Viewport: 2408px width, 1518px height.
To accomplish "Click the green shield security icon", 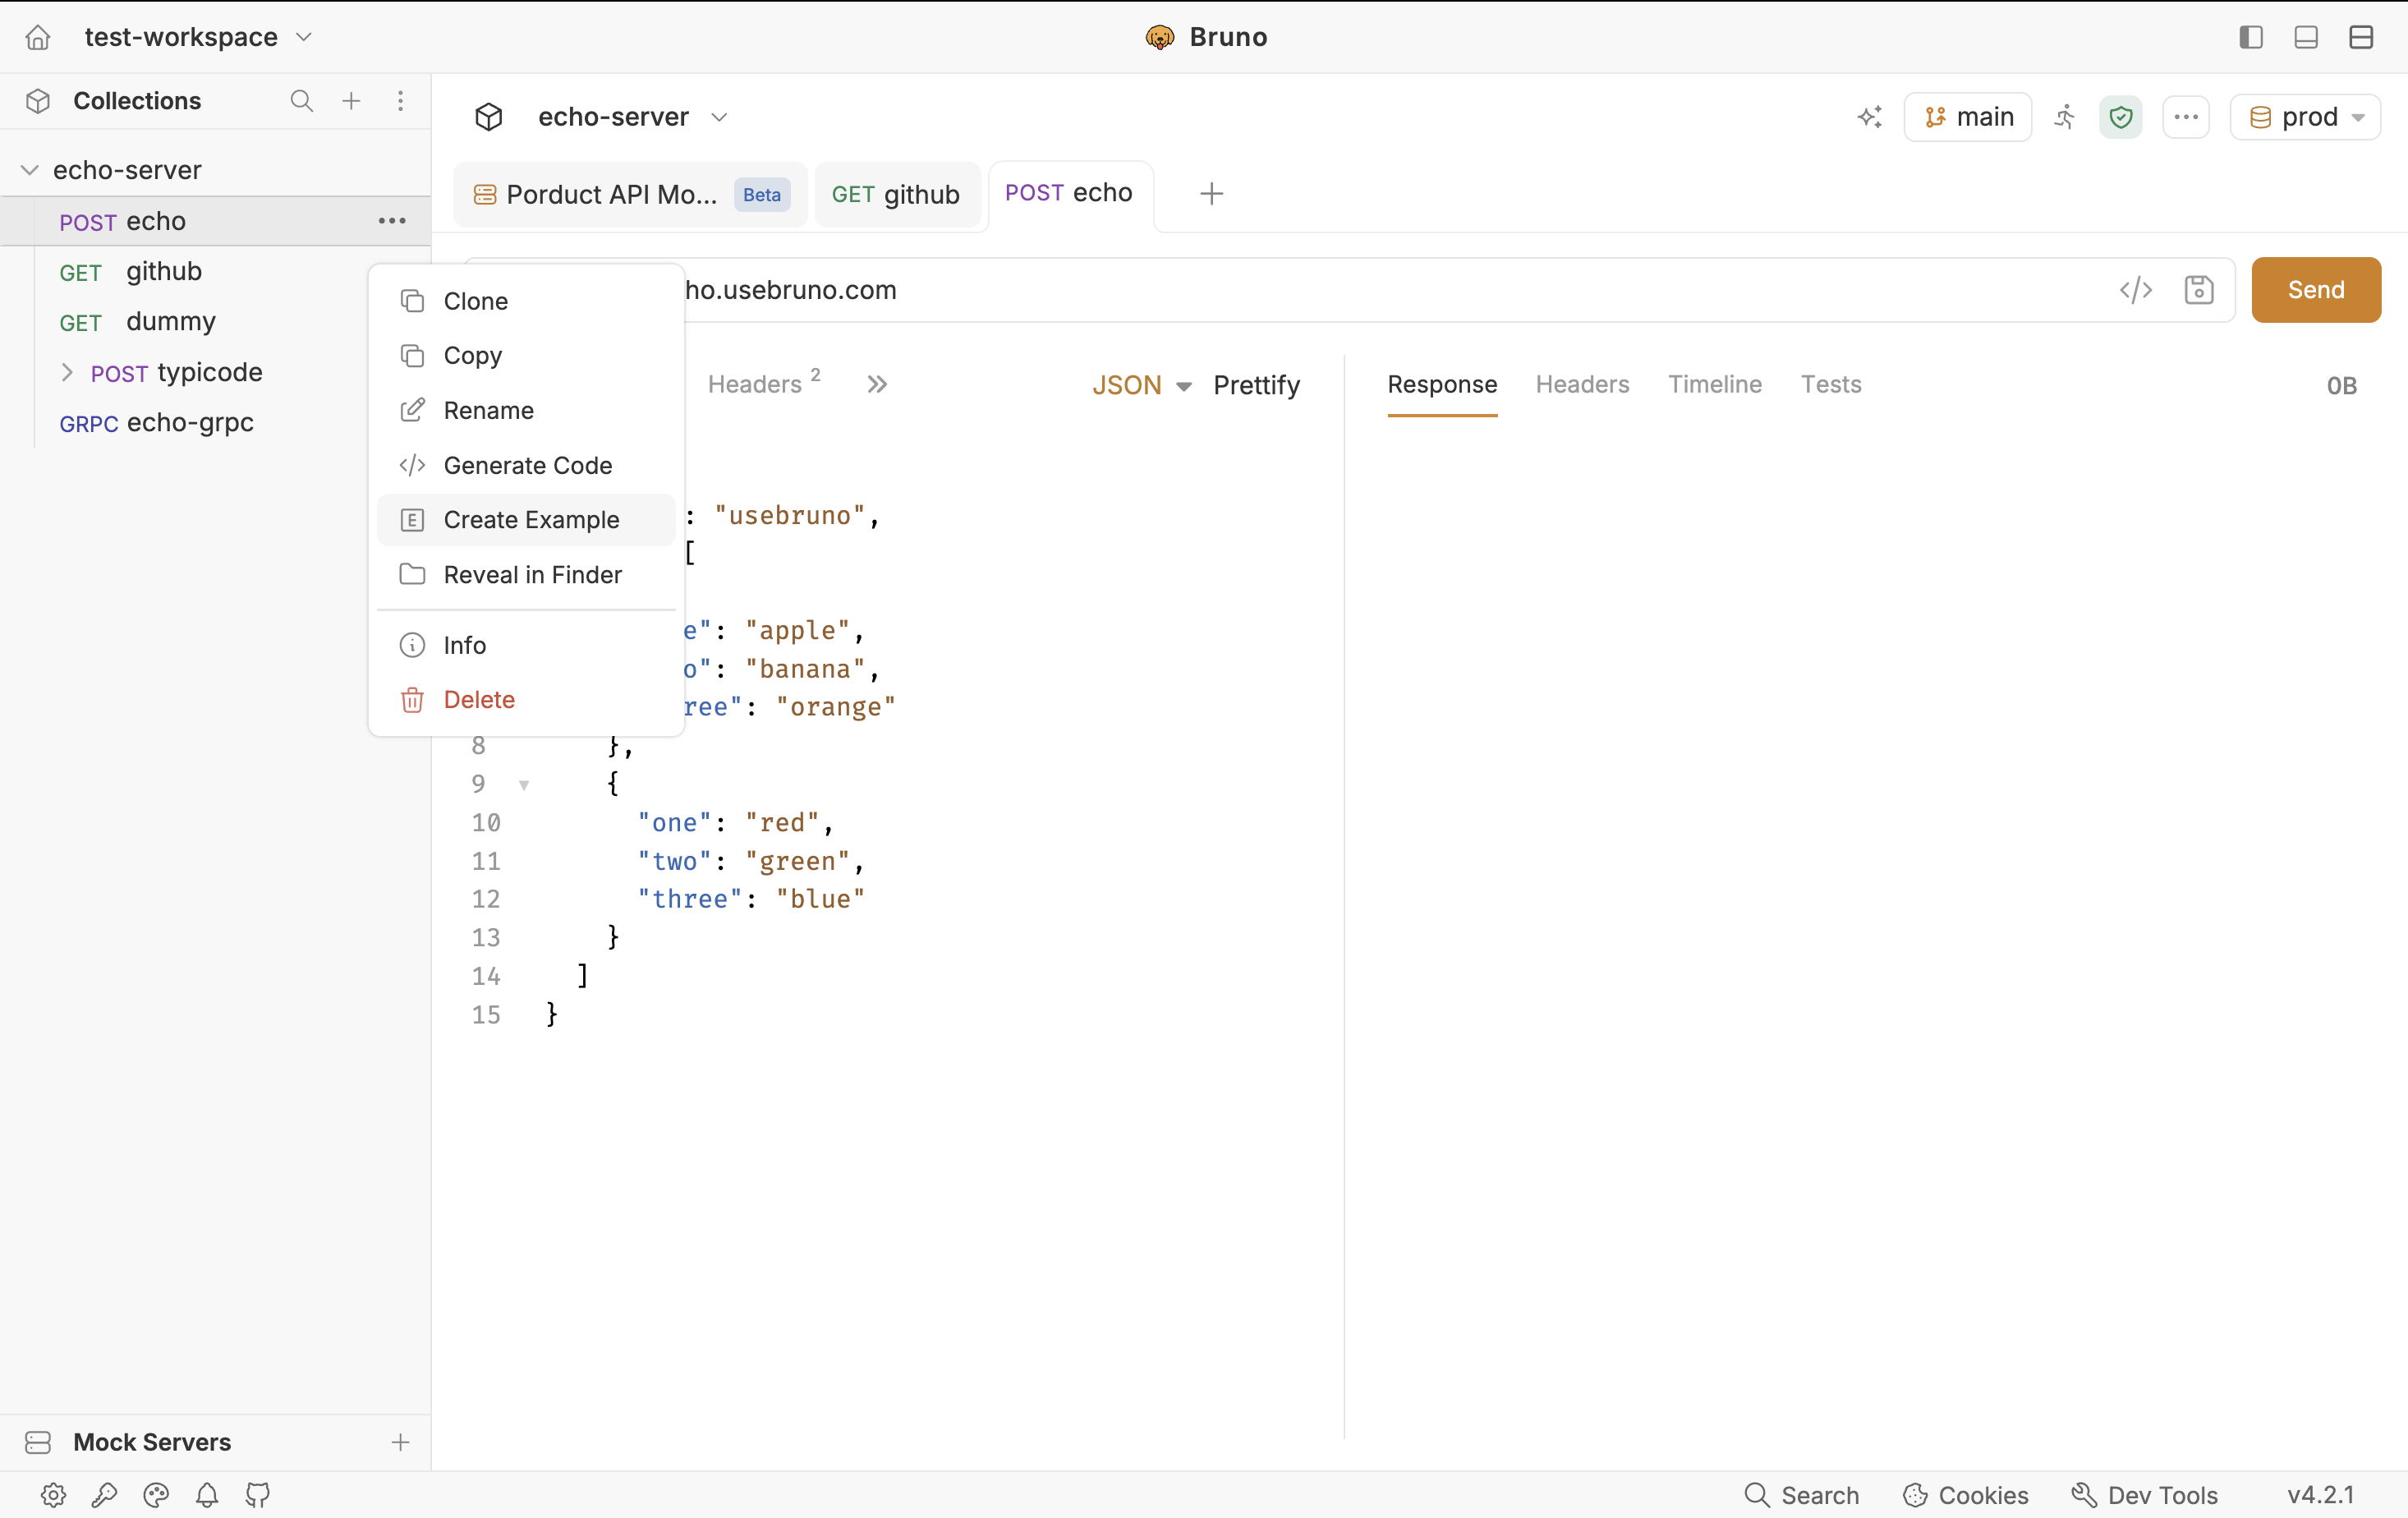I will coord(2120,117).
